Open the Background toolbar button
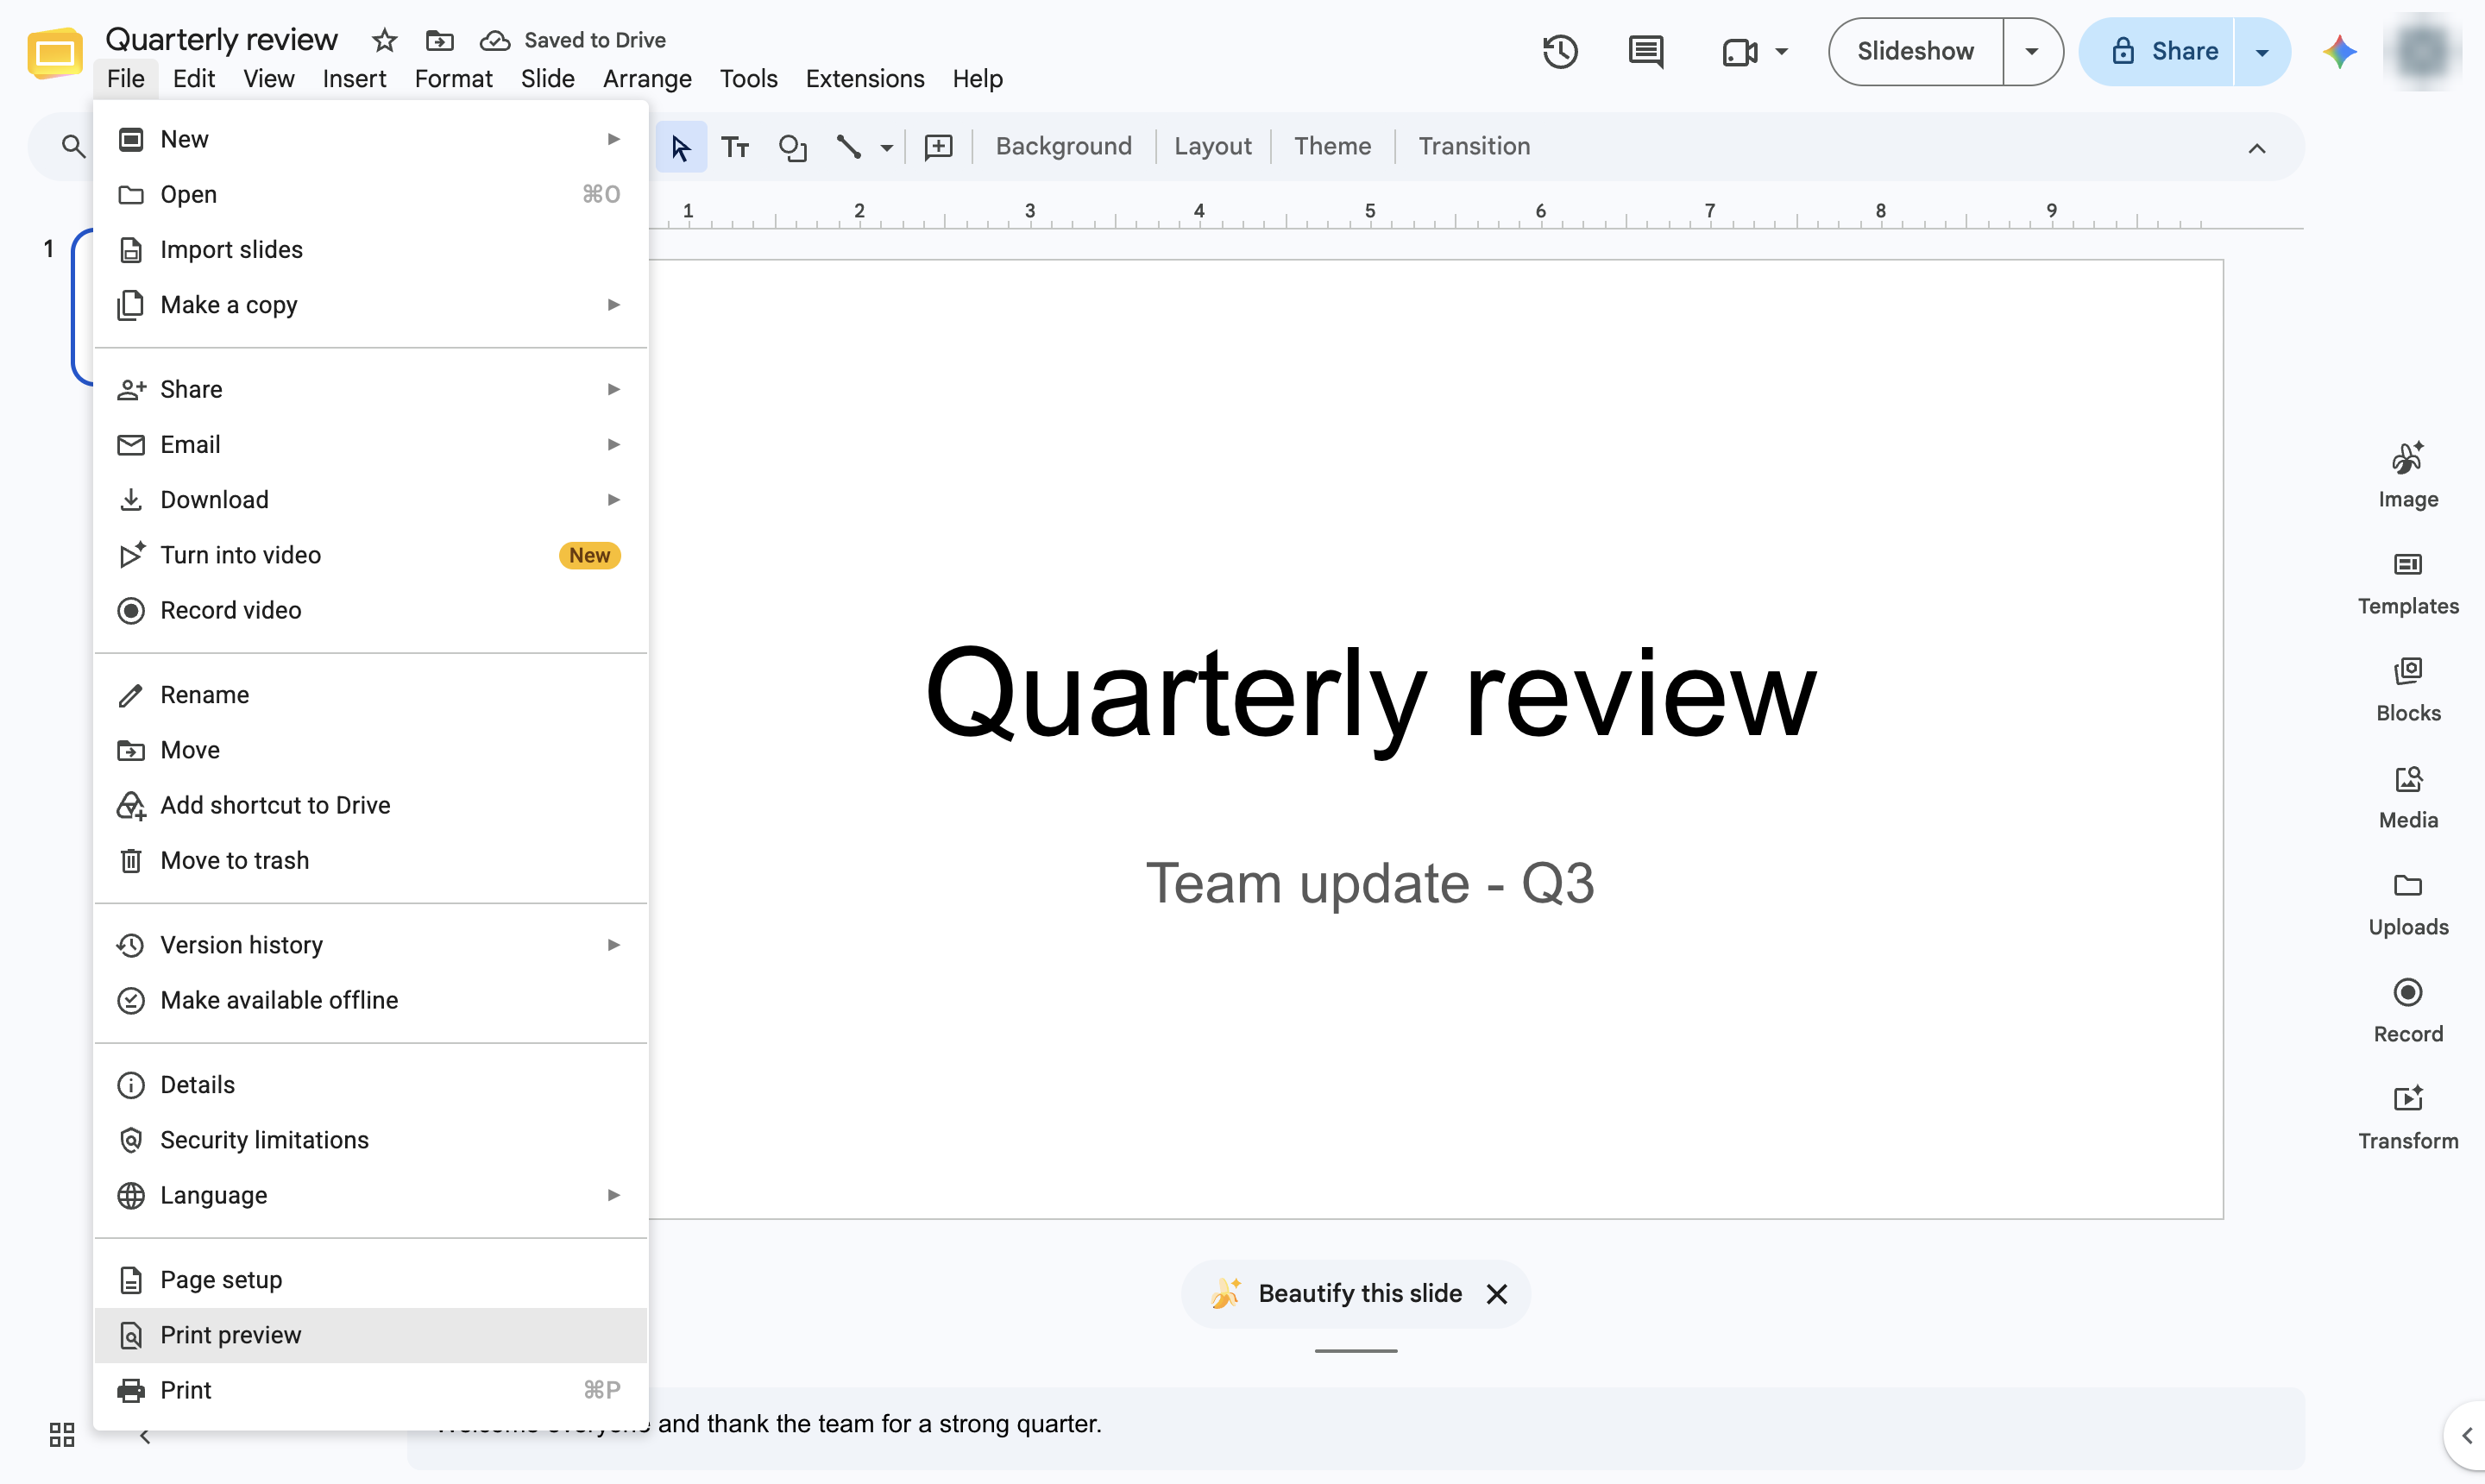The height and width of the screenshot is (1484, 2485). 1063,147
